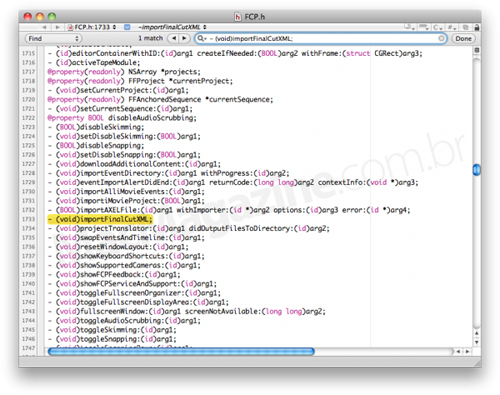
Task: Click highlighted importFinalCutXML line 1733
Action: point(100,219)
